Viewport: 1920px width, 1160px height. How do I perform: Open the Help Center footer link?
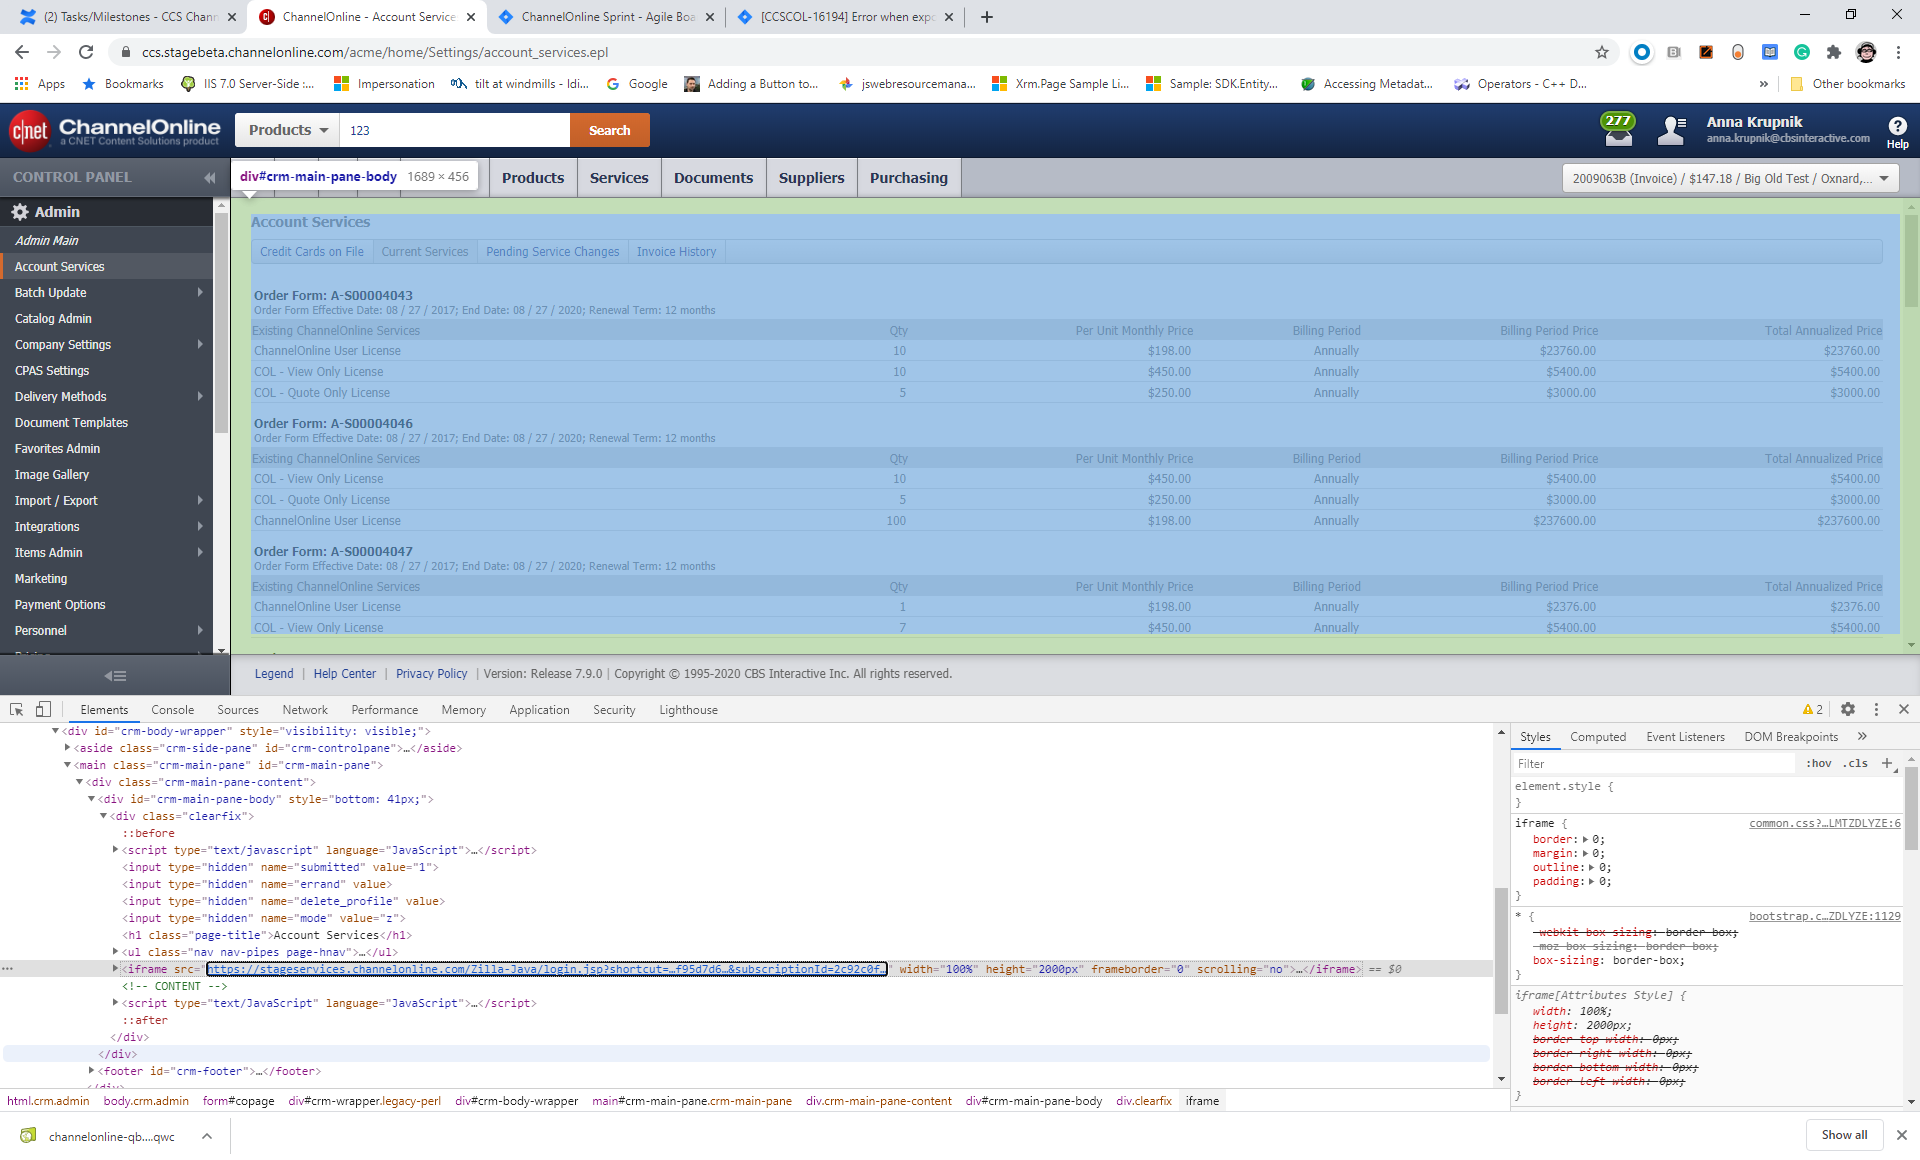pyautogui.click(x=344, y=674)
